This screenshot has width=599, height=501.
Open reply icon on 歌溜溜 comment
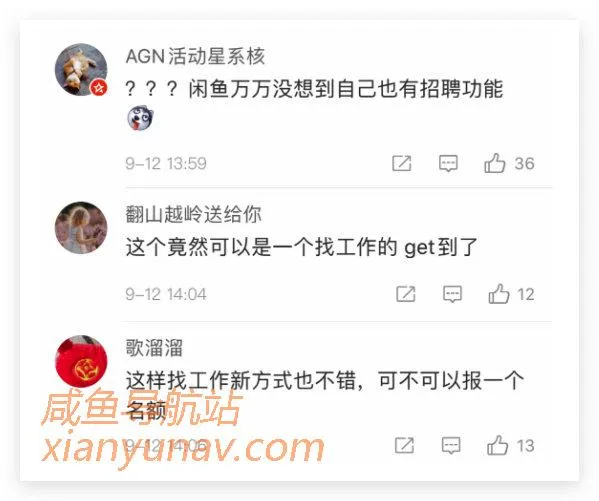(x=451, y=445)
